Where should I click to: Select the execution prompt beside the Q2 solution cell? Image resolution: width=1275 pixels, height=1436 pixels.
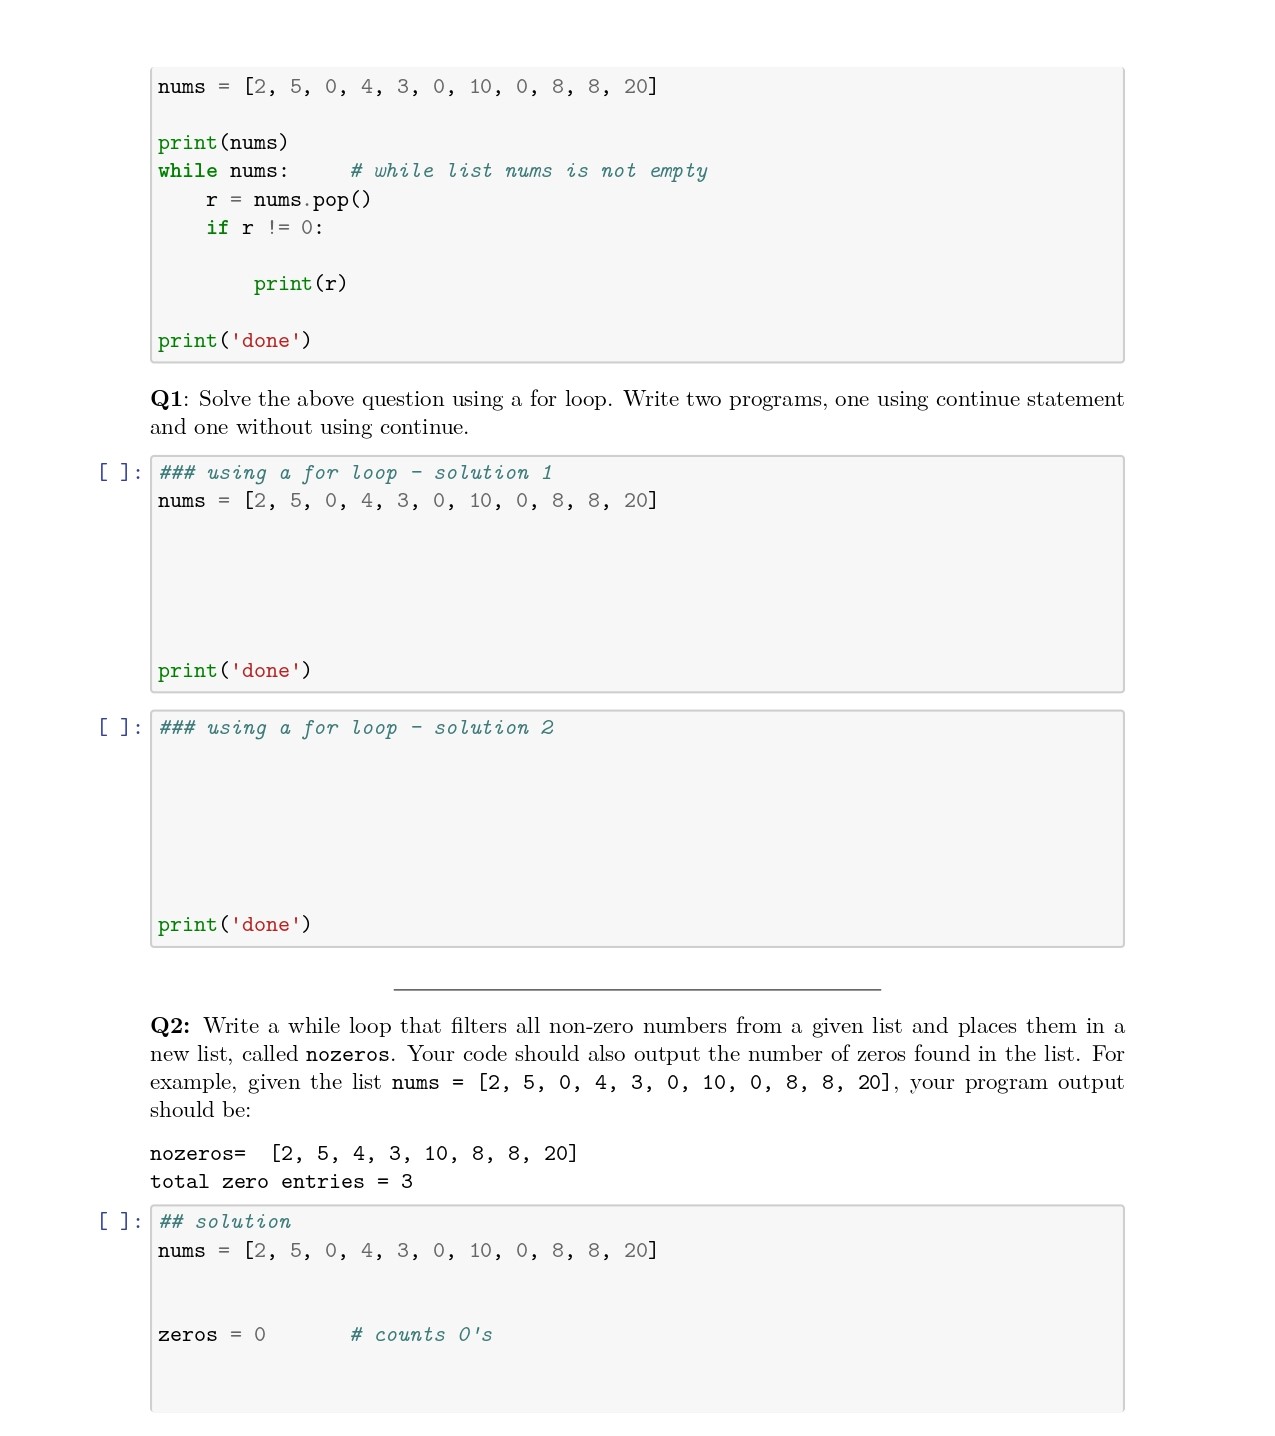pos(120,1221)
